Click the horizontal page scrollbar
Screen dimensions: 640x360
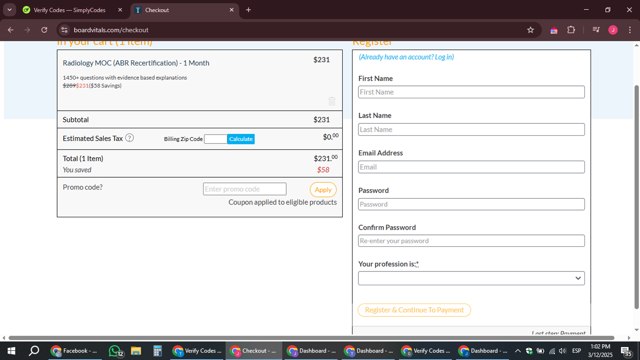[311, 338]
